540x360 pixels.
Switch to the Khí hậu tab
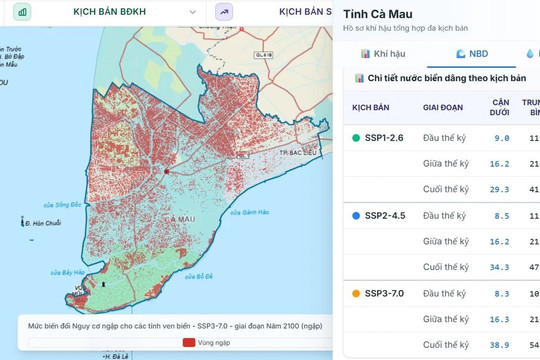point(383,54)
